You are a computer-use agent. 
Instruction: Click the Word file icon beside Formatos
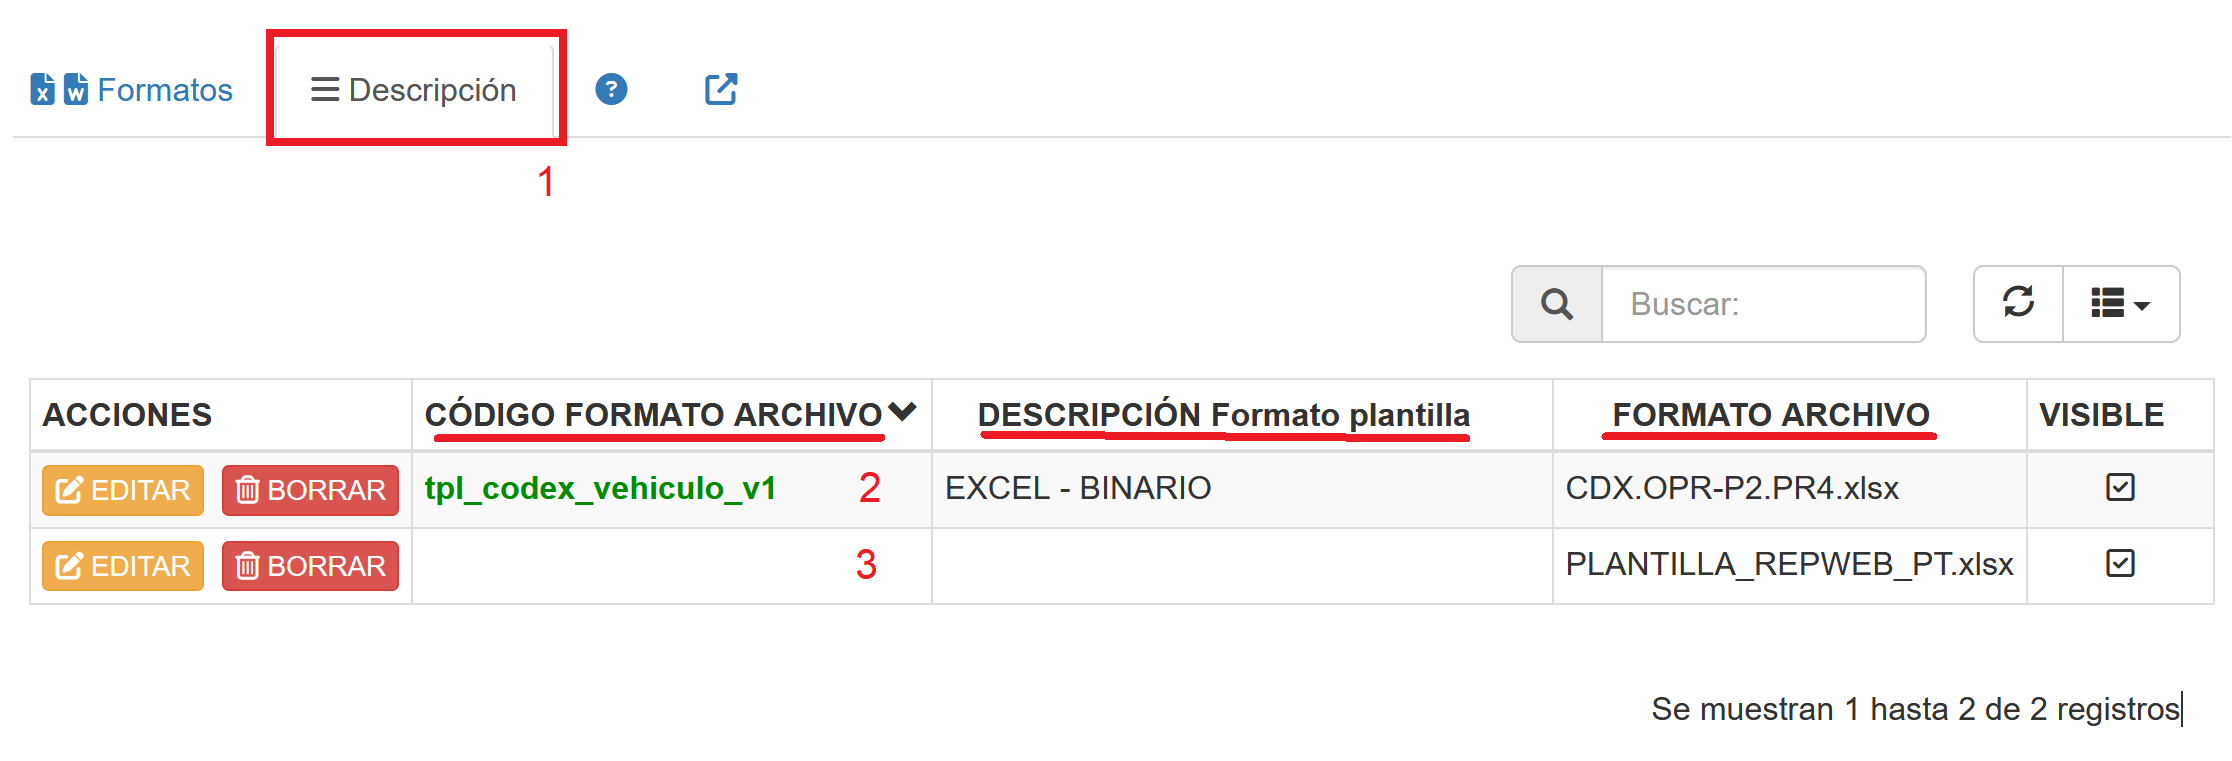tap(76, 90)
